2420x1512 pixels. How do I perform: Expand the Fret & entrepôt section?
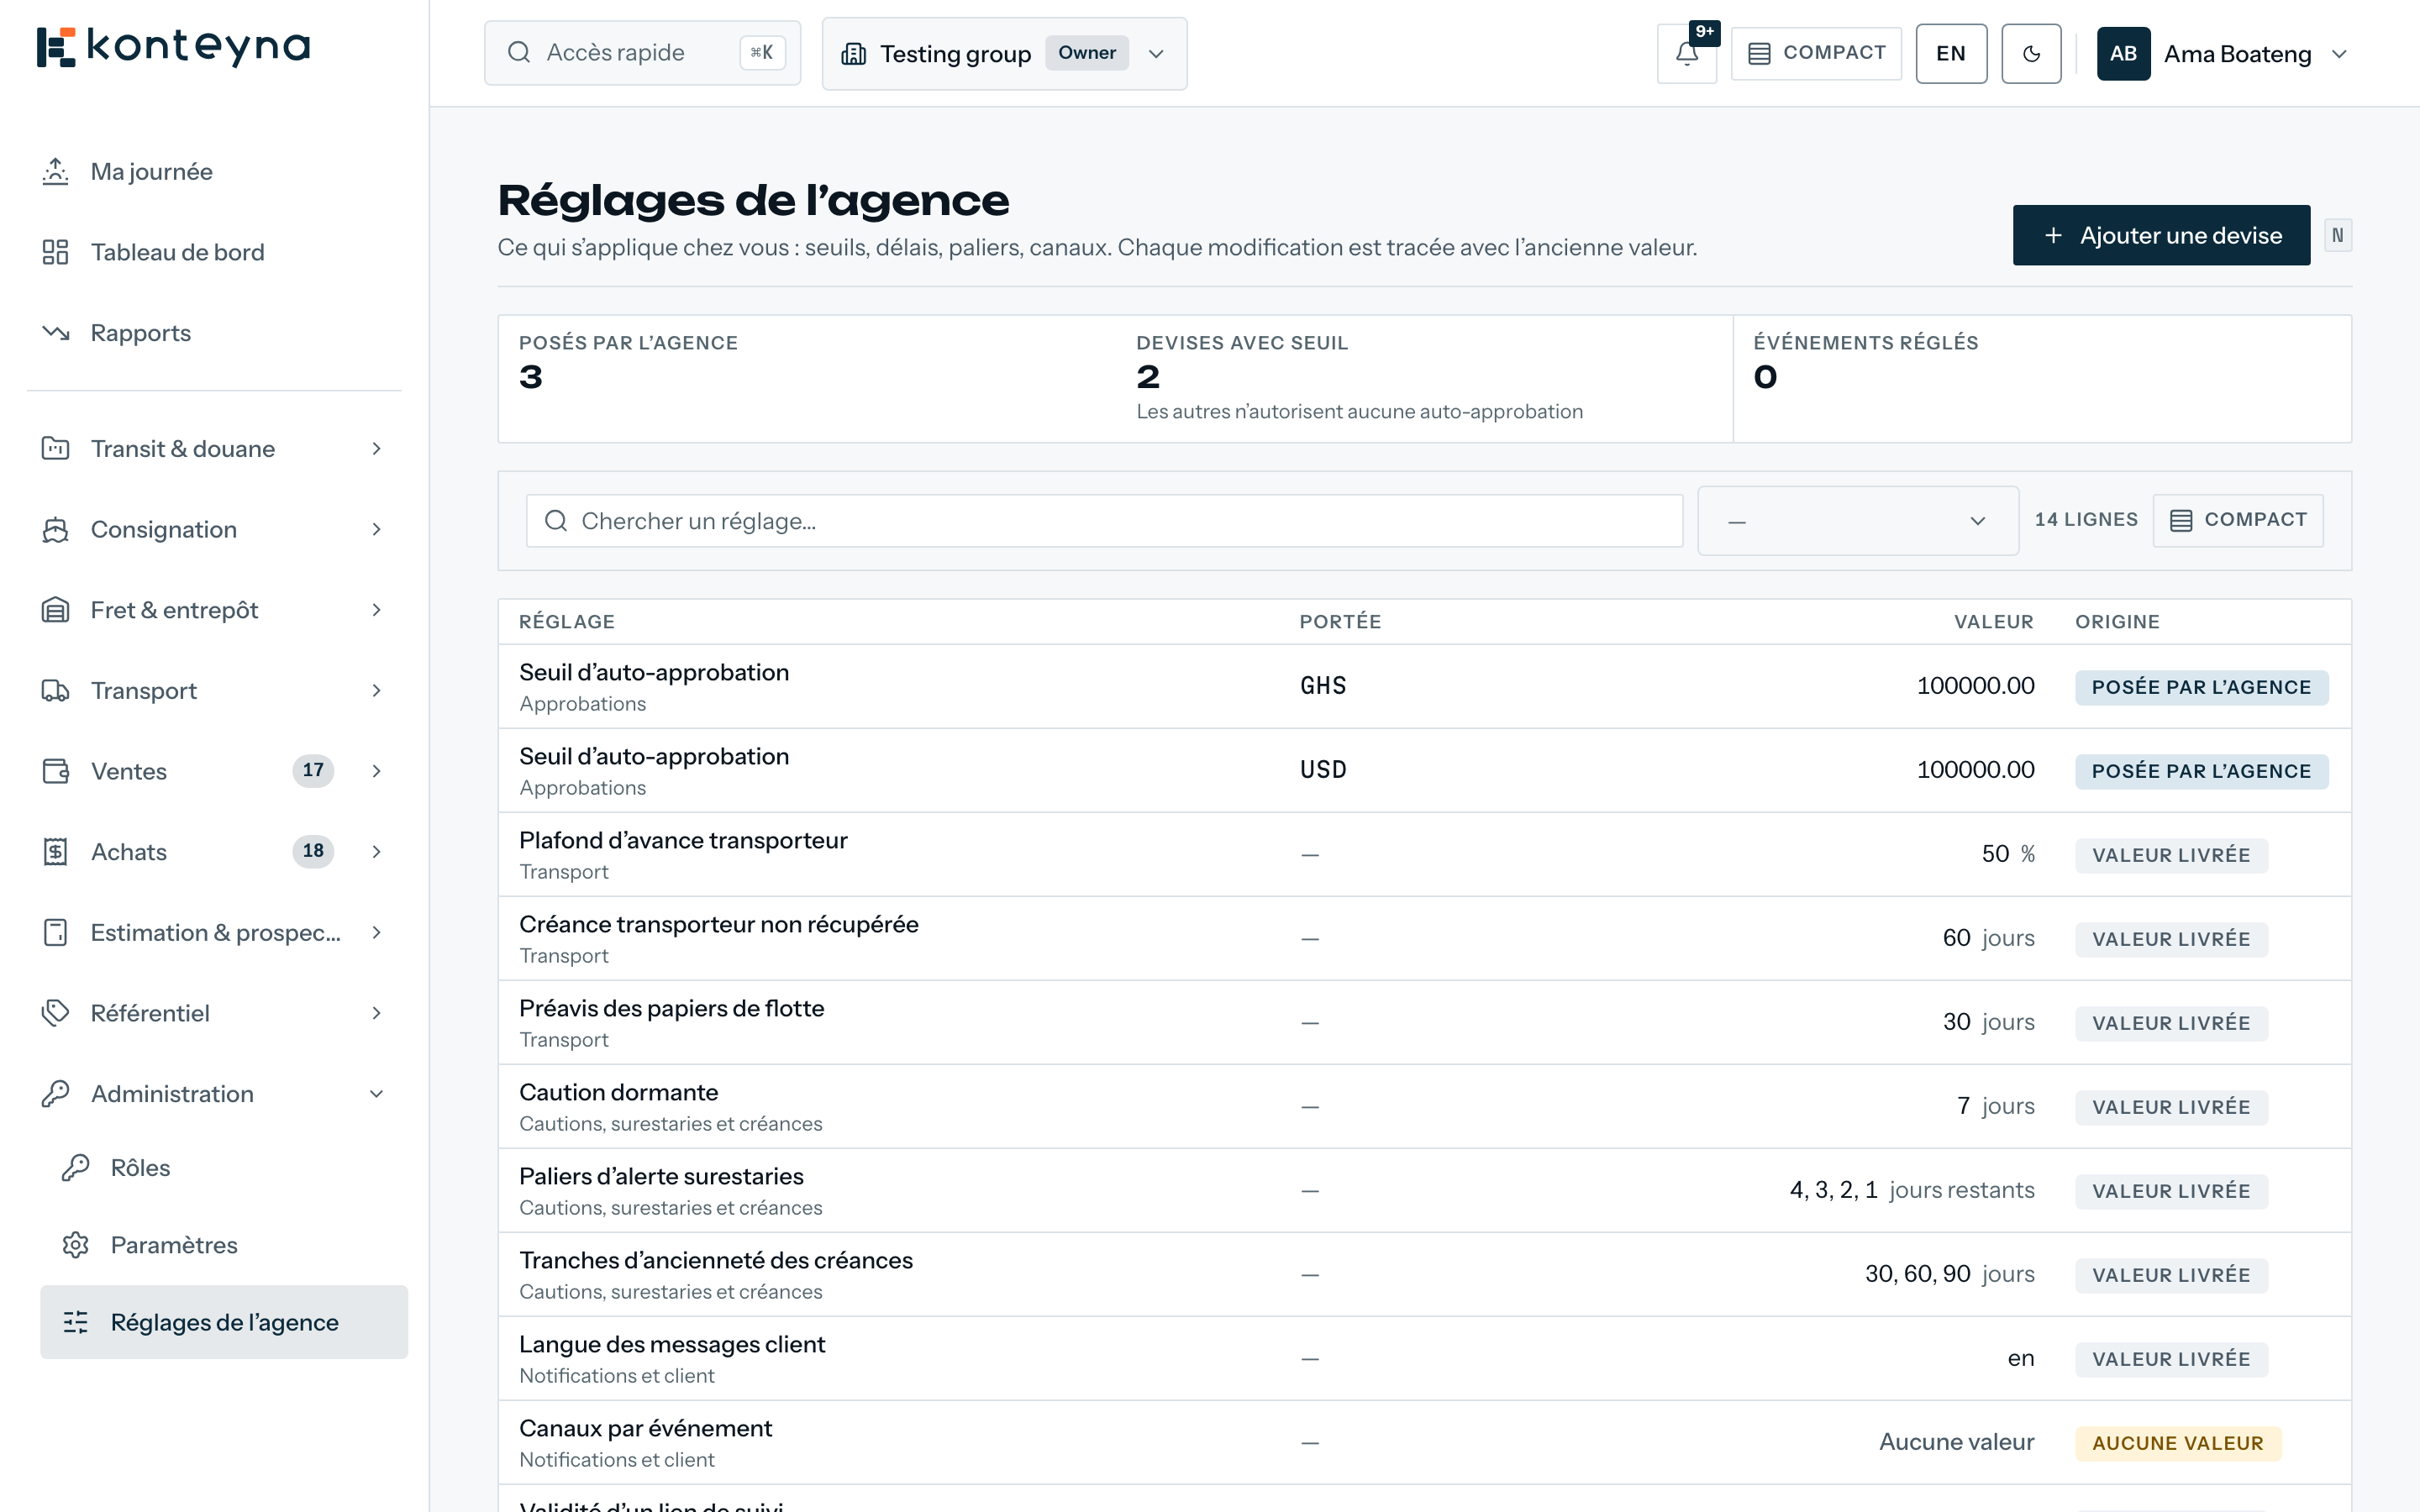pos(377,610)
